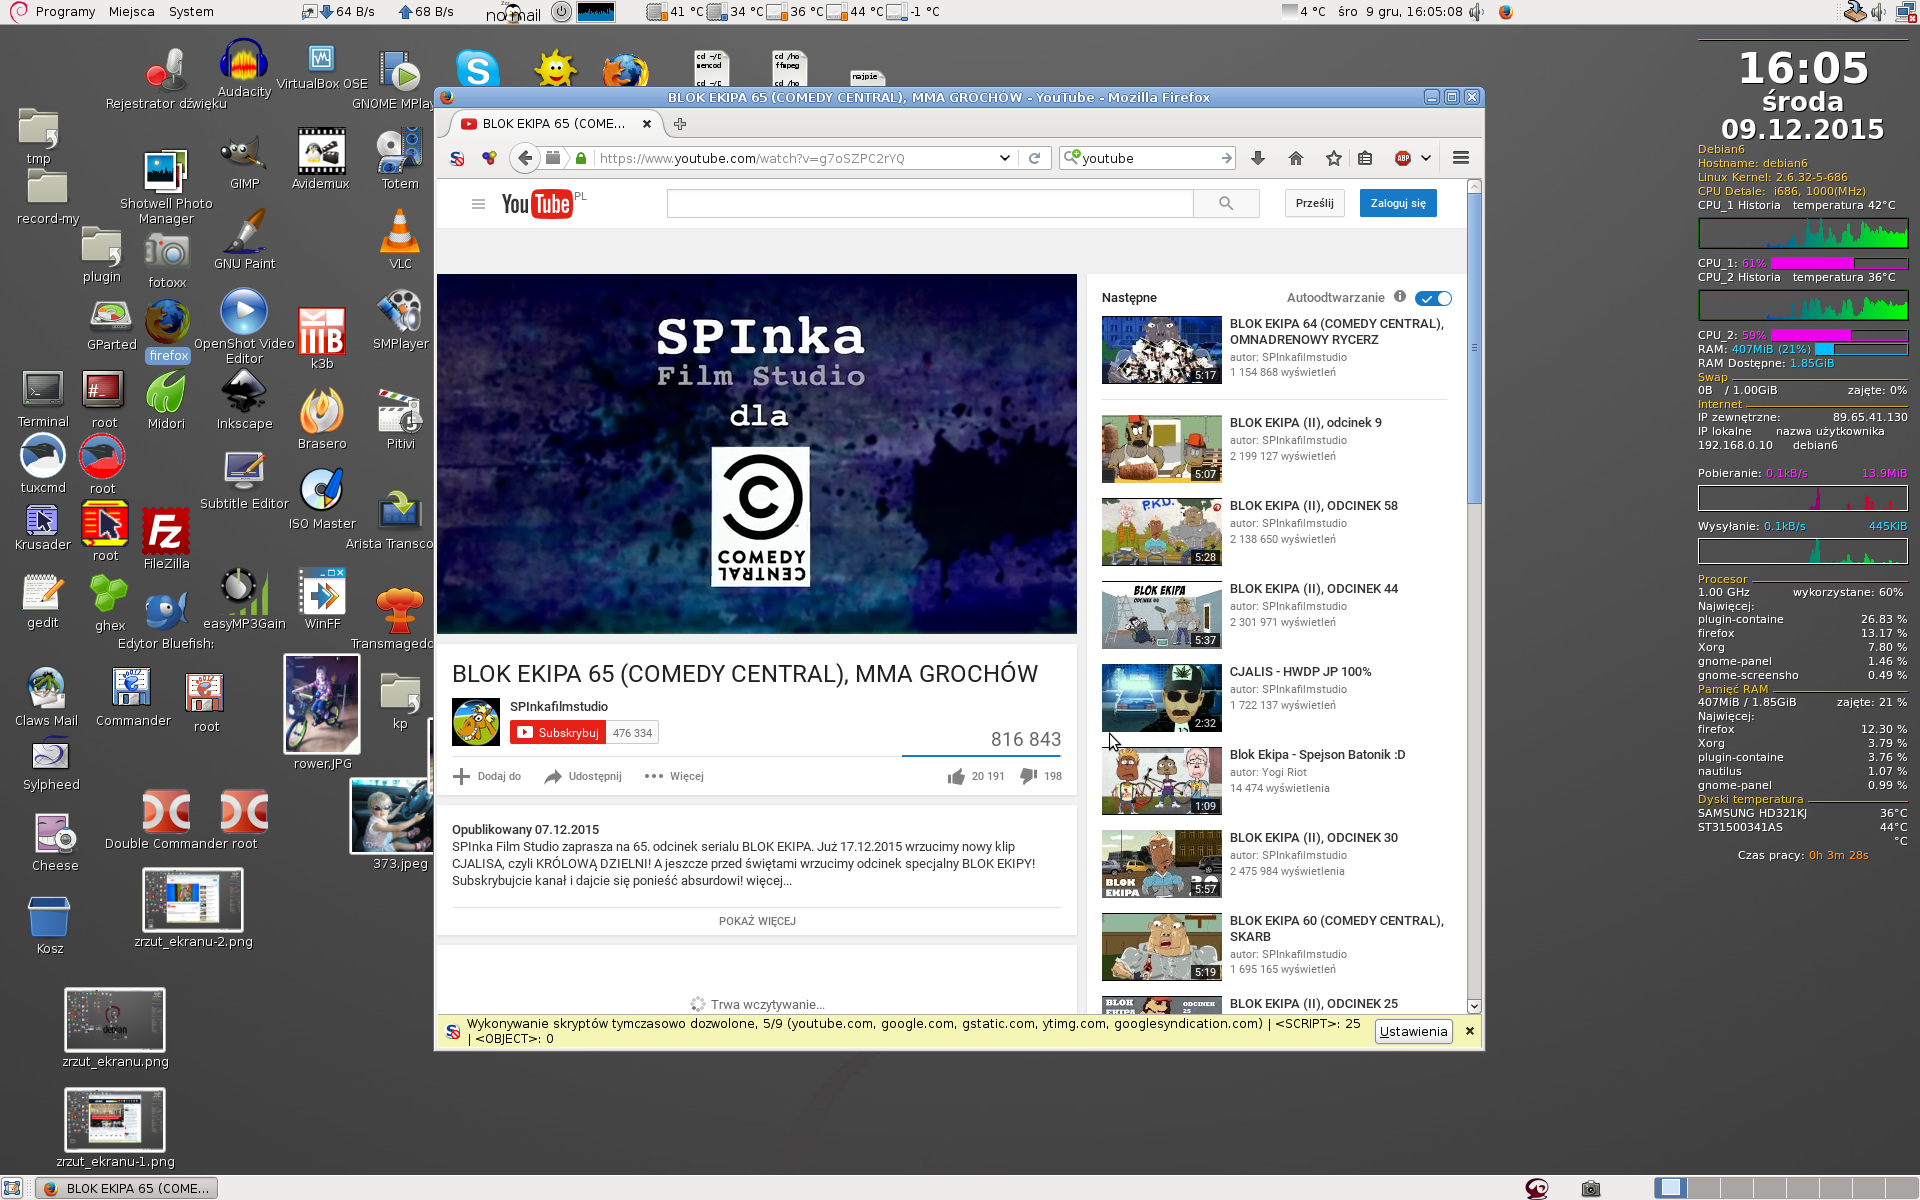Open the YouTube guide hamburger menu
The image size is (1920, 1200).
(478, 204)
